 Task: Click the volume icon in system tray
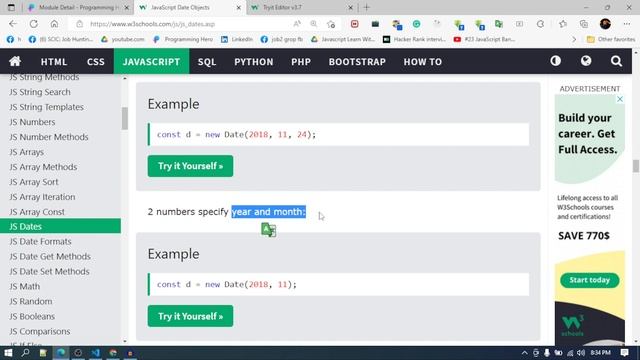coord(581,353)
